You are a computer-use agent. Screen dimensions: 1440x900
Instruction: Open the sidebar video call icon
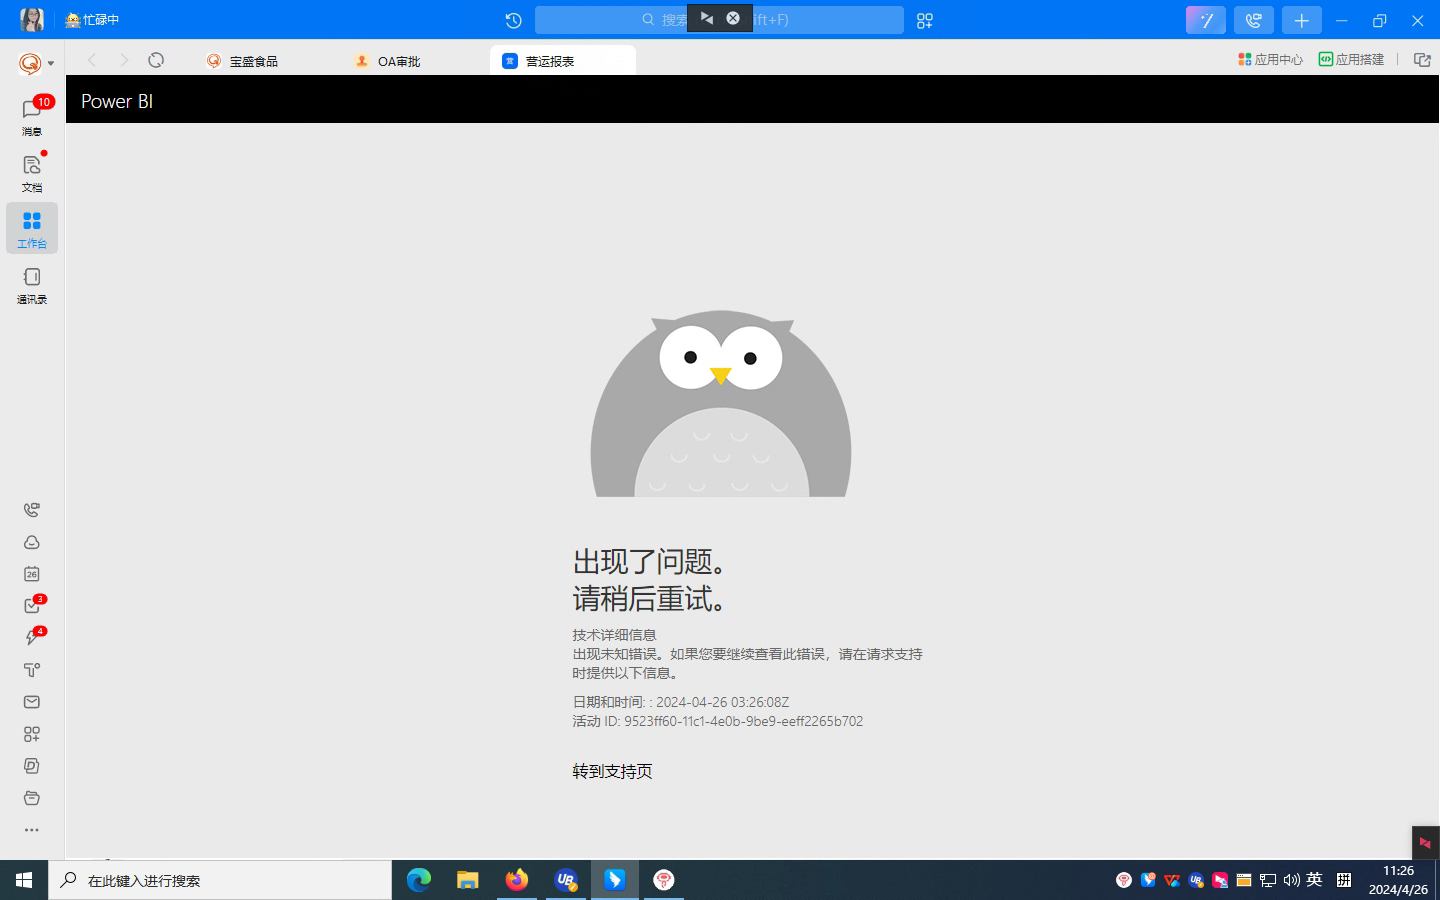[x=32, y=510]
